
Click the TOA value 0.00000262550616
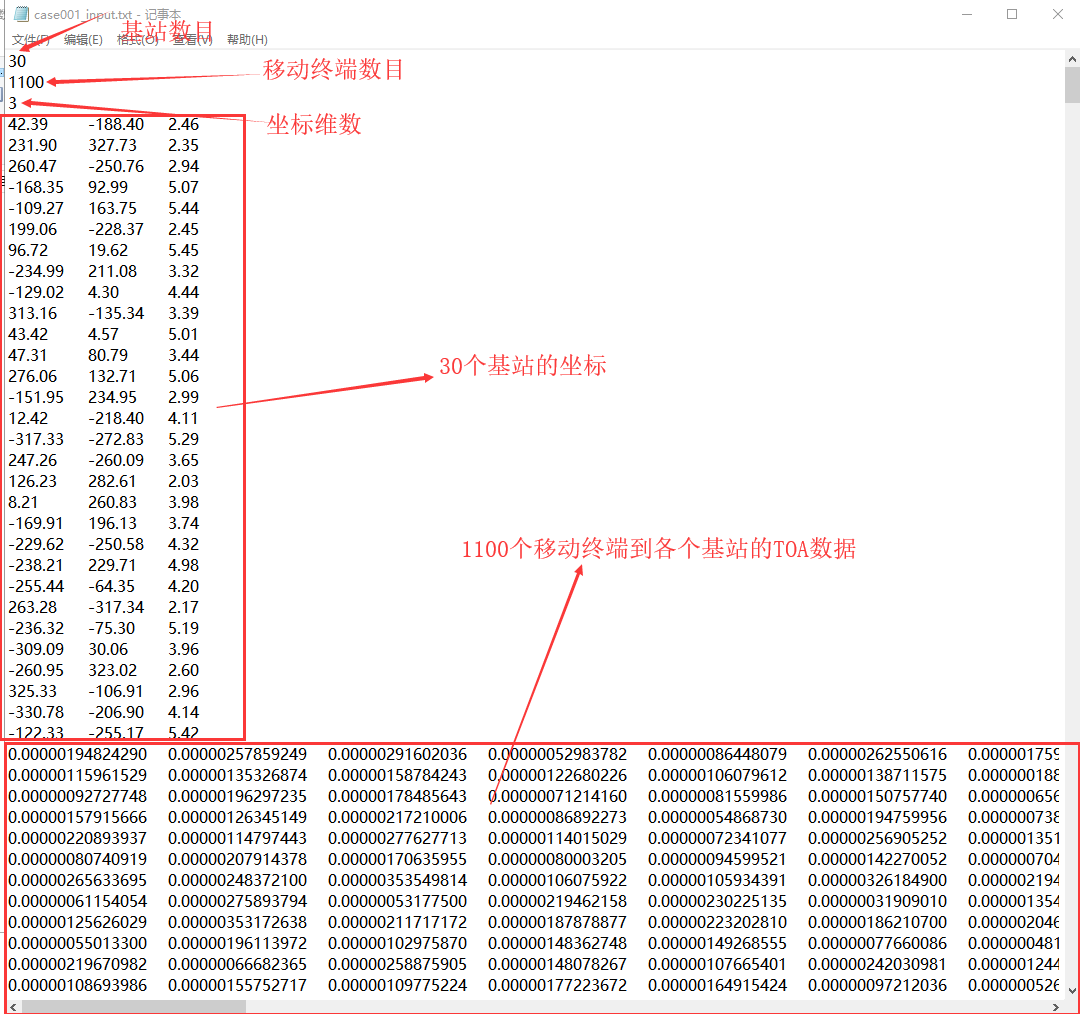878,755
